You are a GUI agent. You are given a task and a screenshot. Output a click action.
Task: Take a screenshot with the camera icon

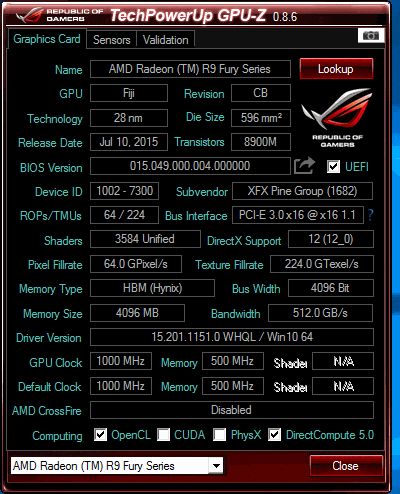point(371,36)
